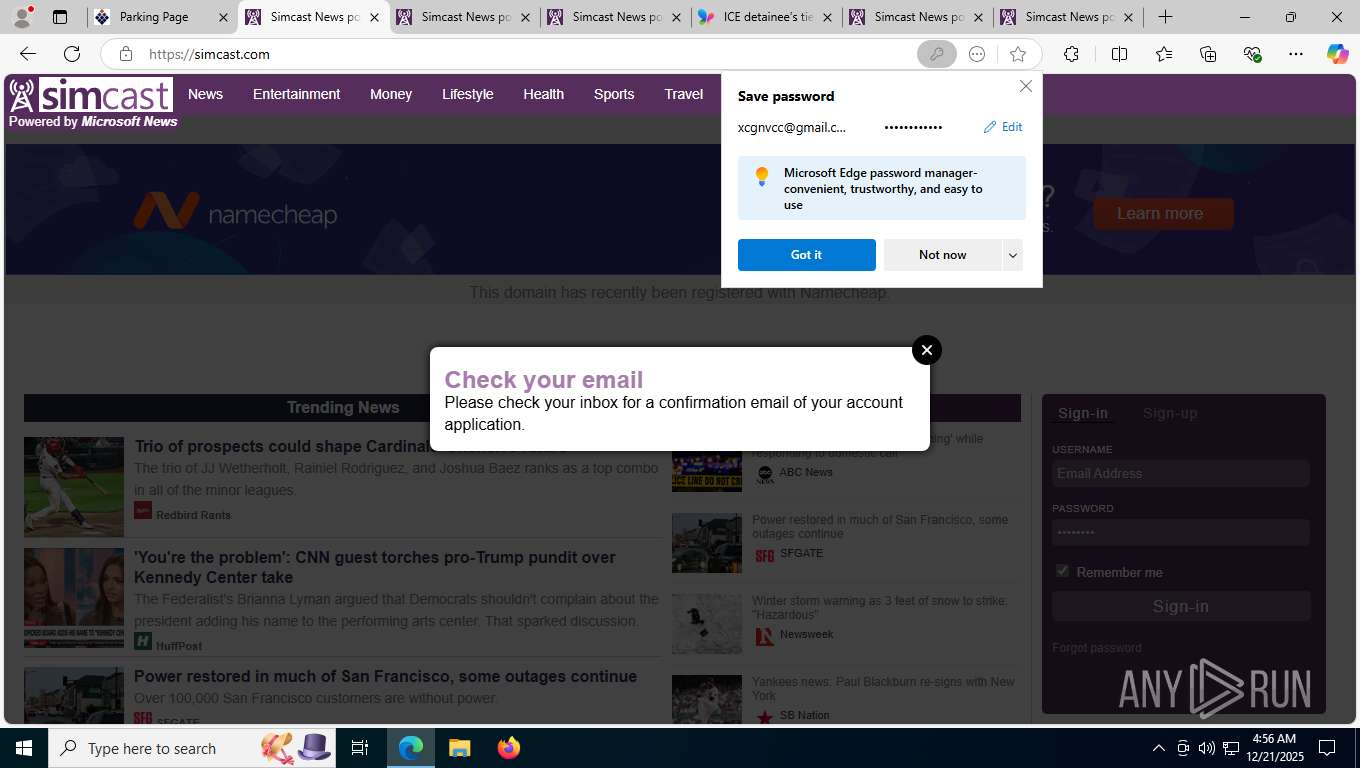Close the Parking Page tab
This screenshot has height=768, width=1360.
223,17
